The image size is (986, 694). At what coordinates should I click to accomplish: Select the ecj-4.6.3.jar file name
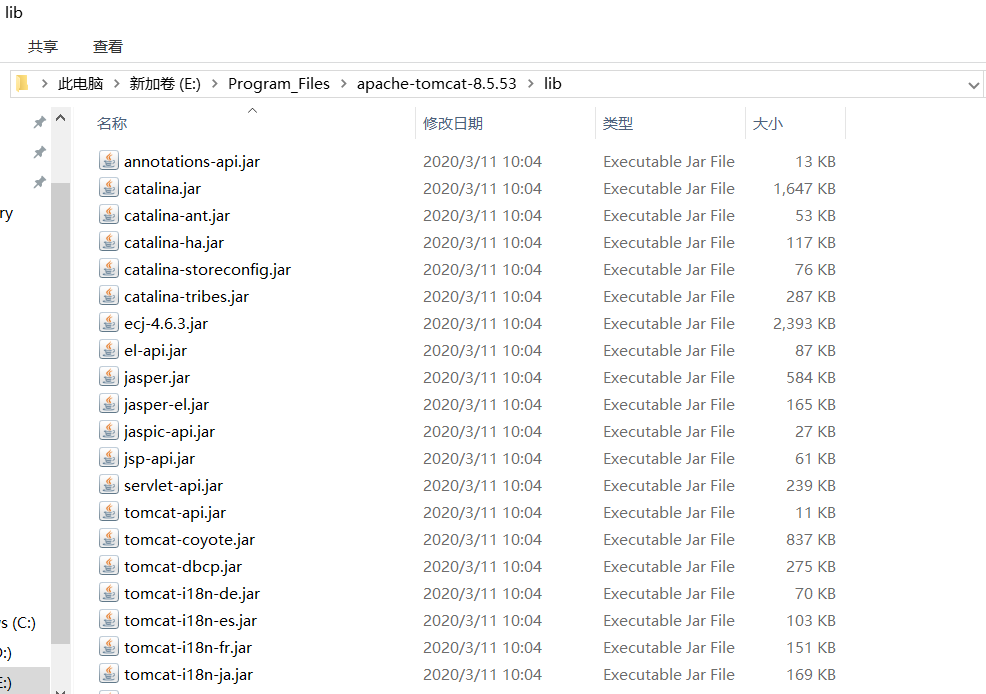(x=166, y=324)
